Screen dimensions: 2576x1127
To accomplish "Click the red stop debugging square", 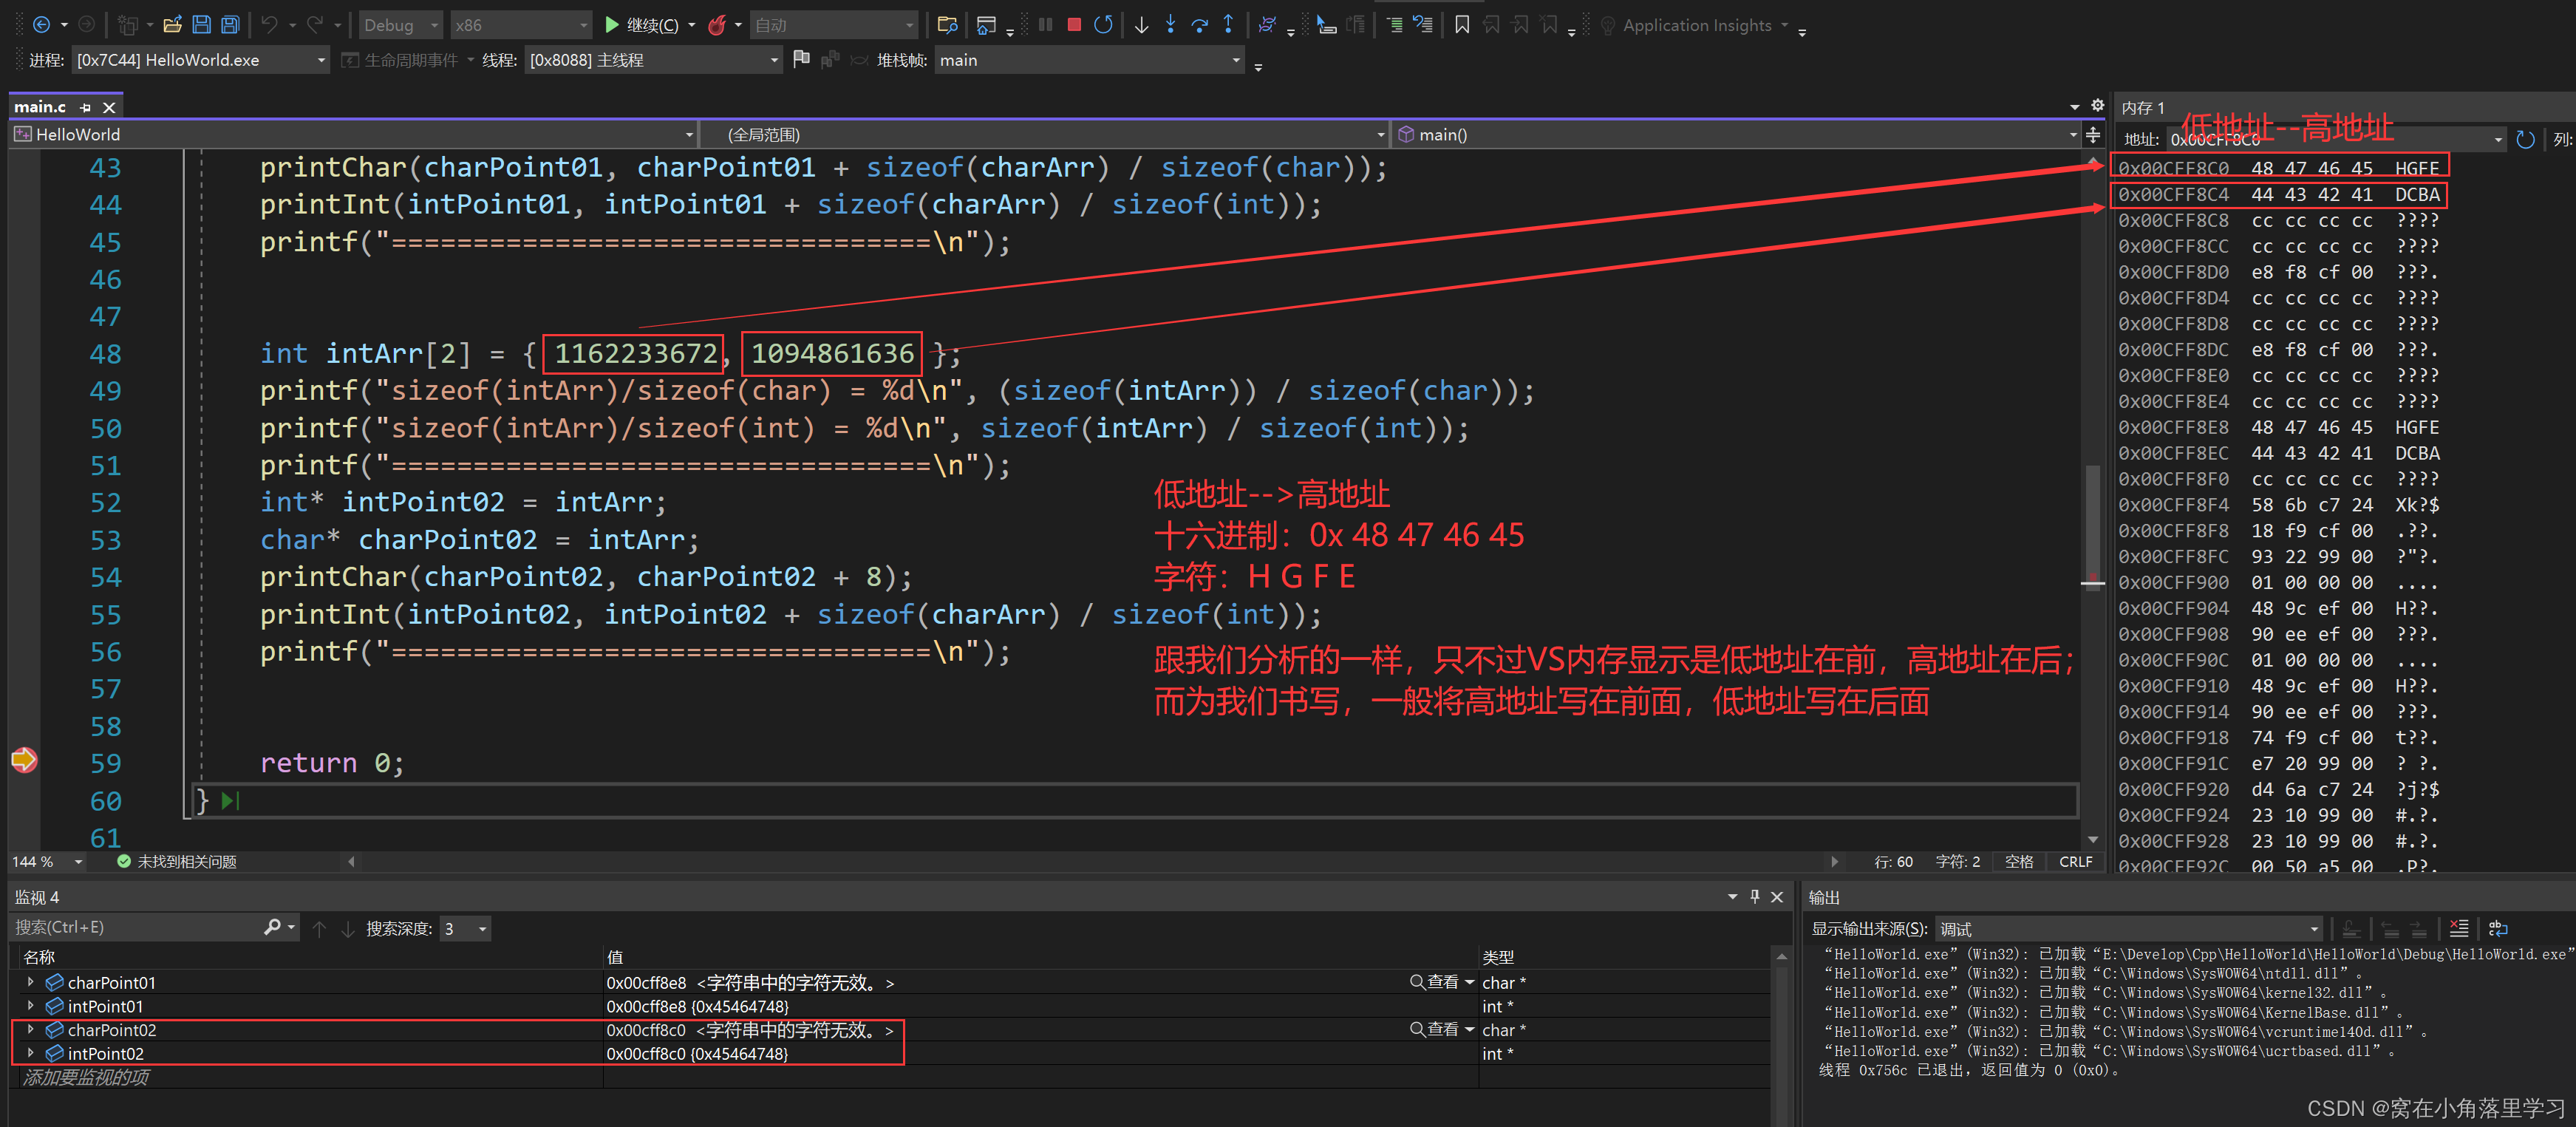I will point(1074,25).
